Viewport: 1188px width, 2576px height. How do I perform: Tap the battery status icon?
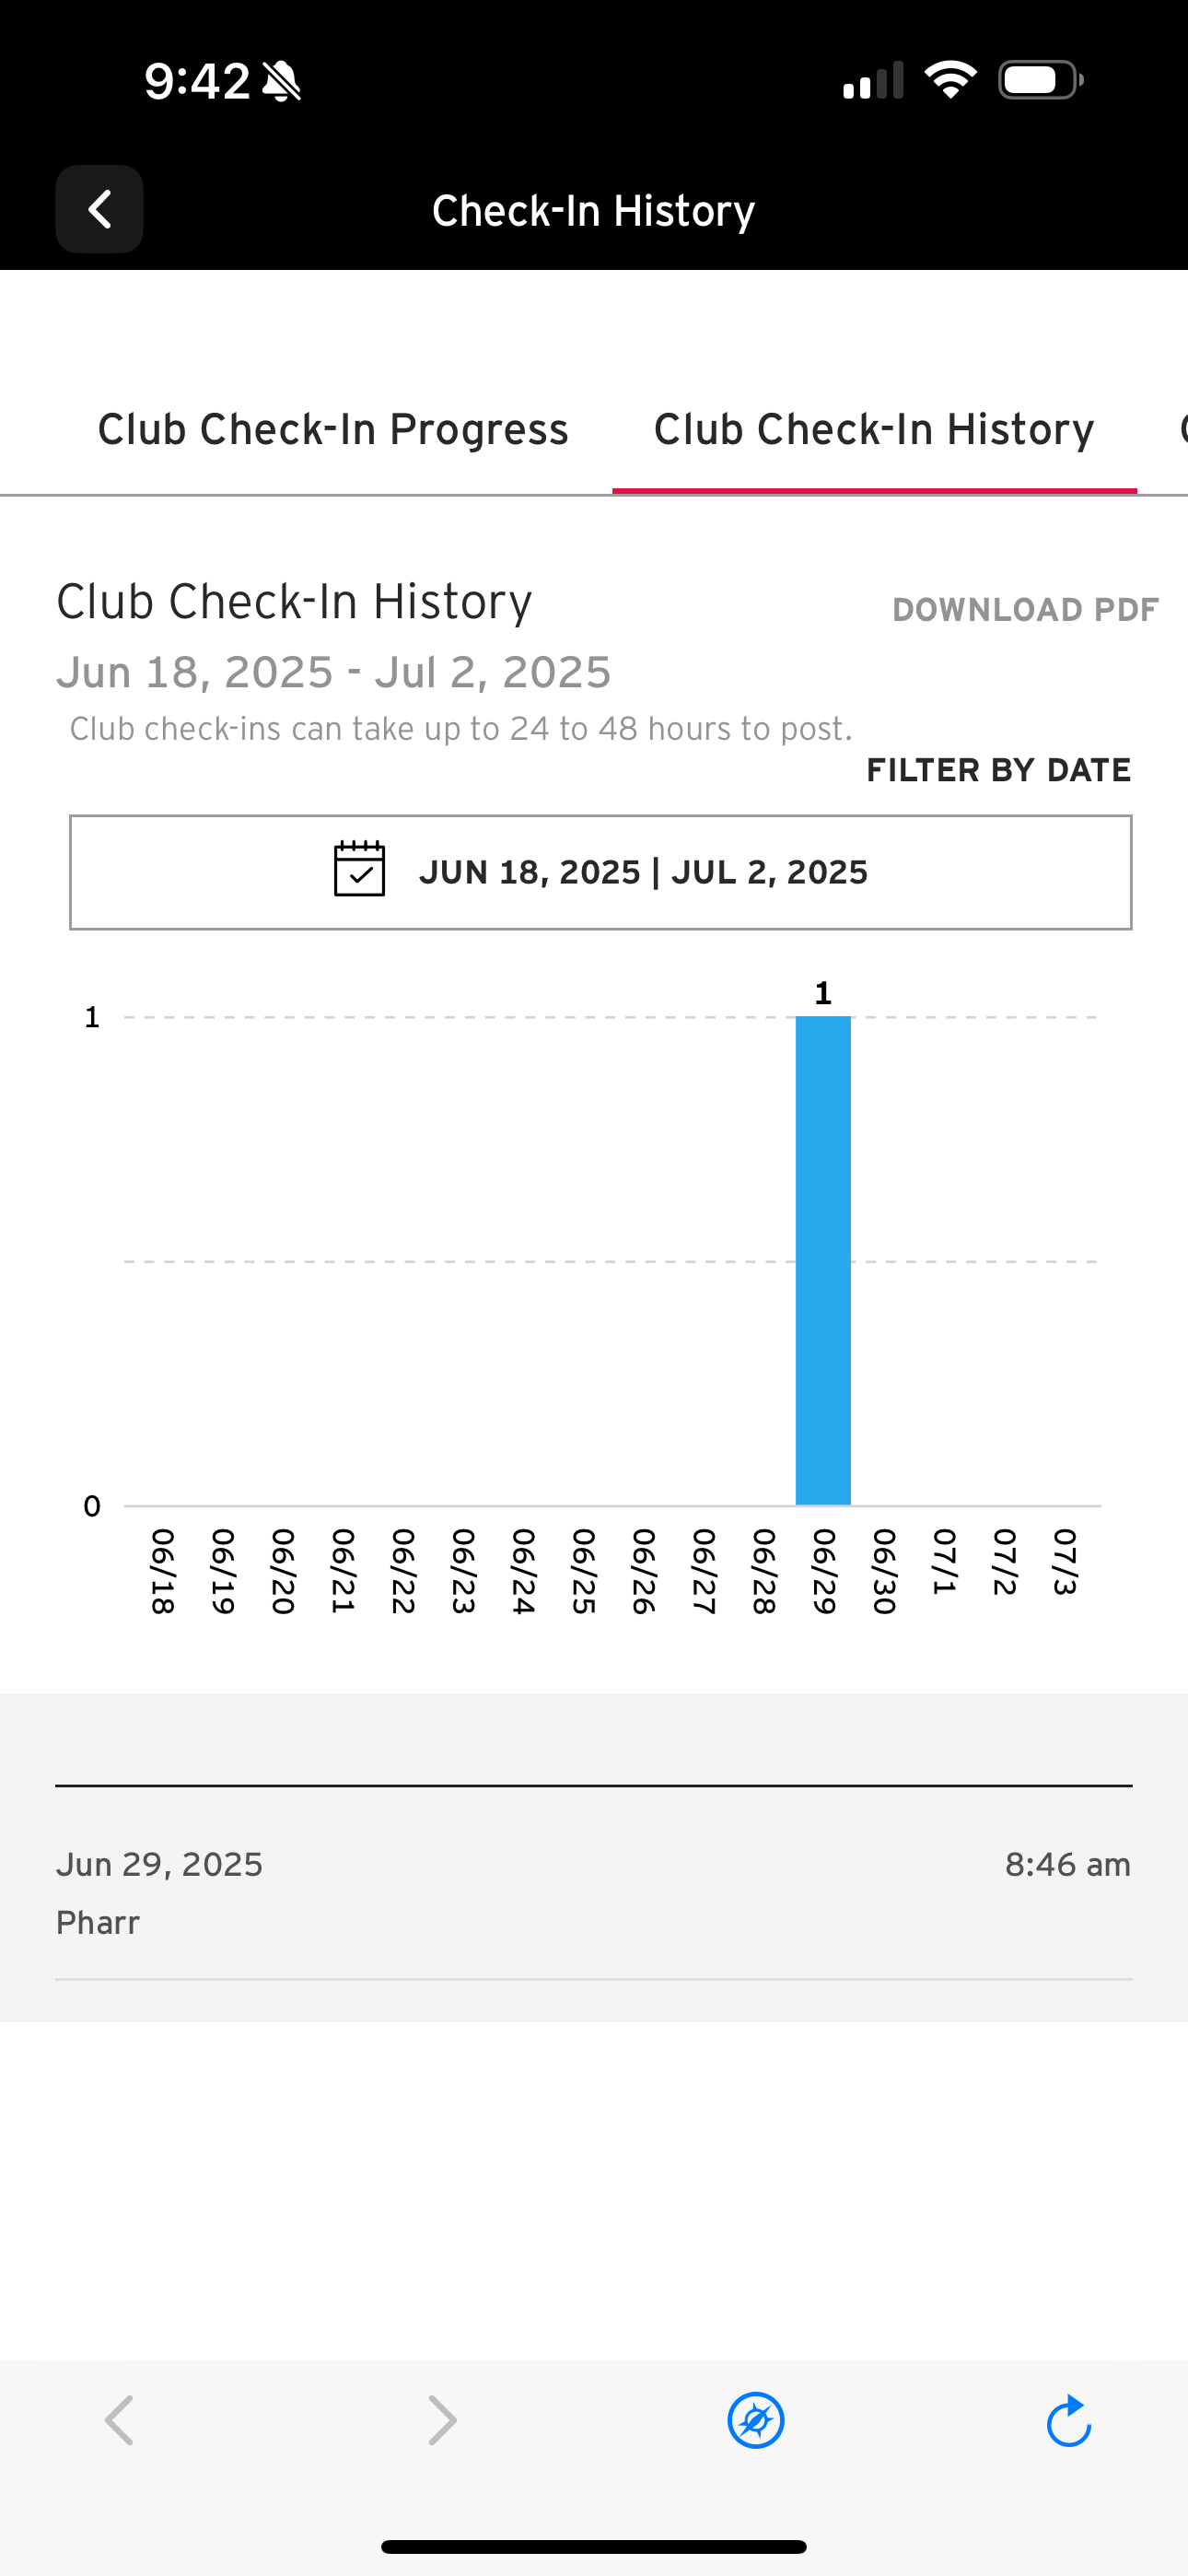(x=1040, y=80)
